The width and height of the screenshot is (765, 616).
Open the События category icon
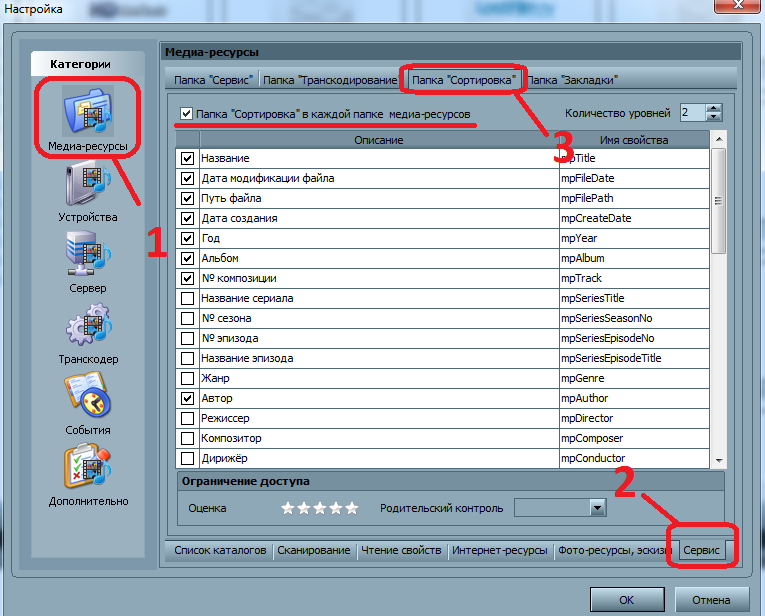(x=88, y=397)
